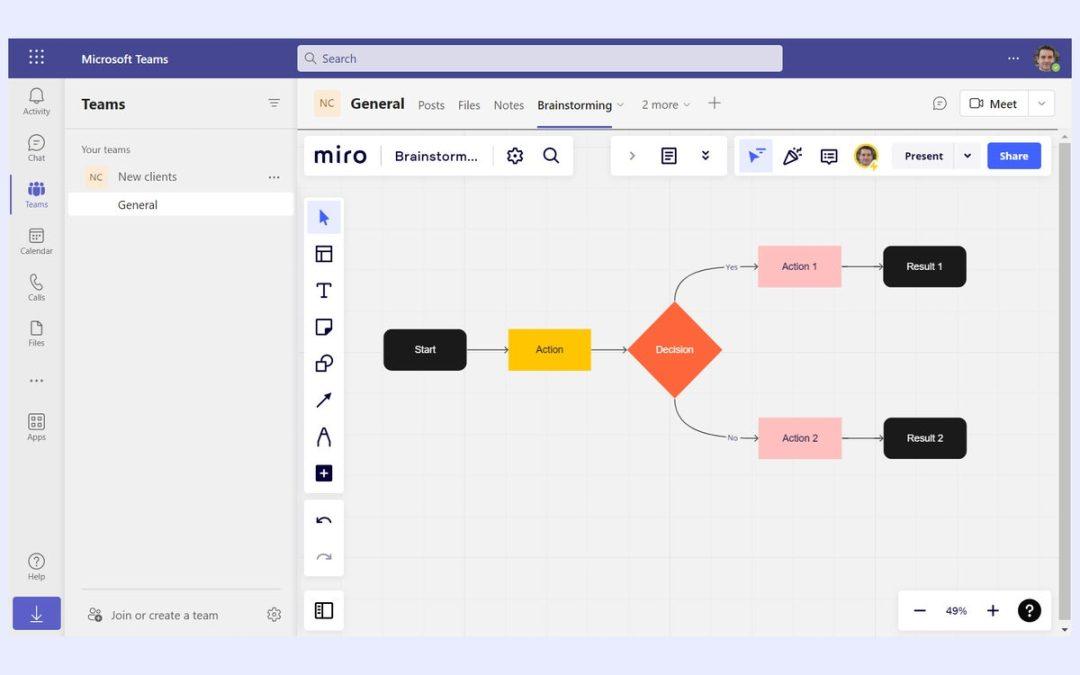The width and height of the screenshot is (1080, 675).
Task: Toggle collaborator cursors visibility
Action: click(756, 156)
